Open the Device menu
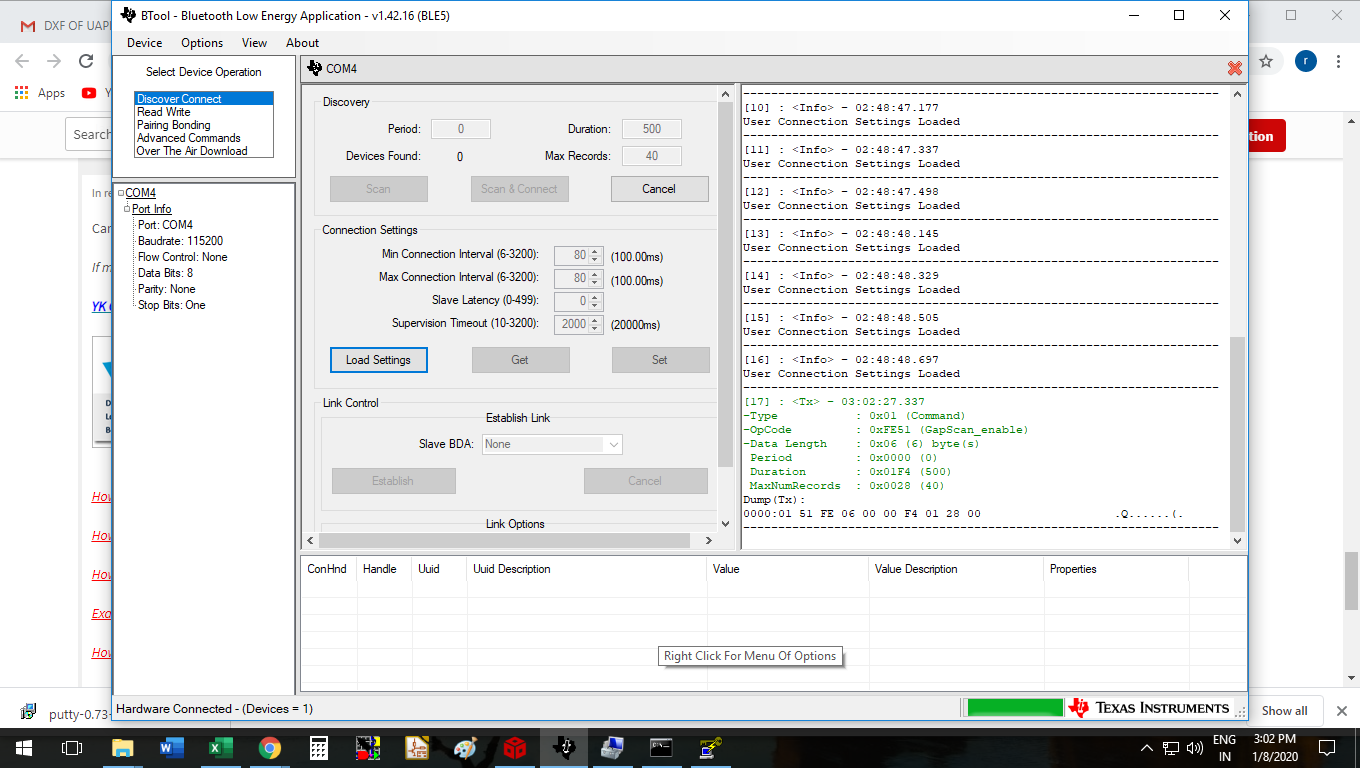Viewport: 1360px width, 768px height. [x=145, y=43]
